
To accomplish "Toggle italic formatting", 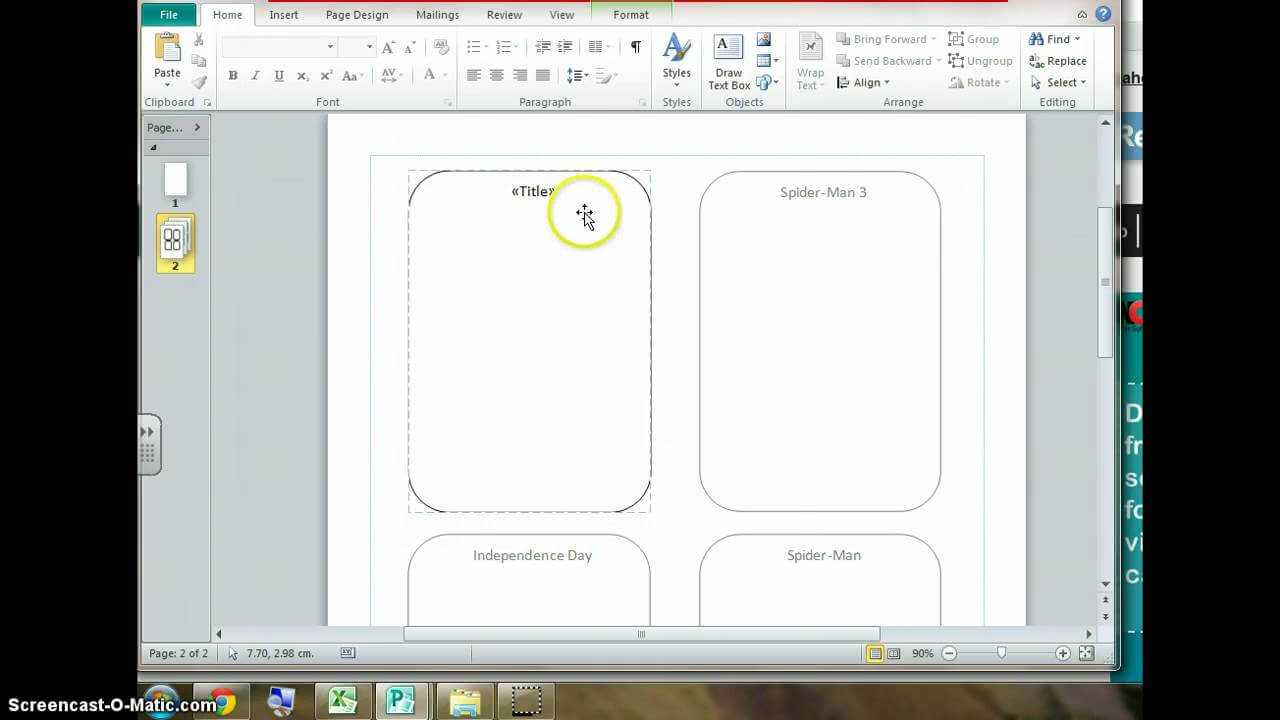I will pyautogui.click(x=256, y=75).
